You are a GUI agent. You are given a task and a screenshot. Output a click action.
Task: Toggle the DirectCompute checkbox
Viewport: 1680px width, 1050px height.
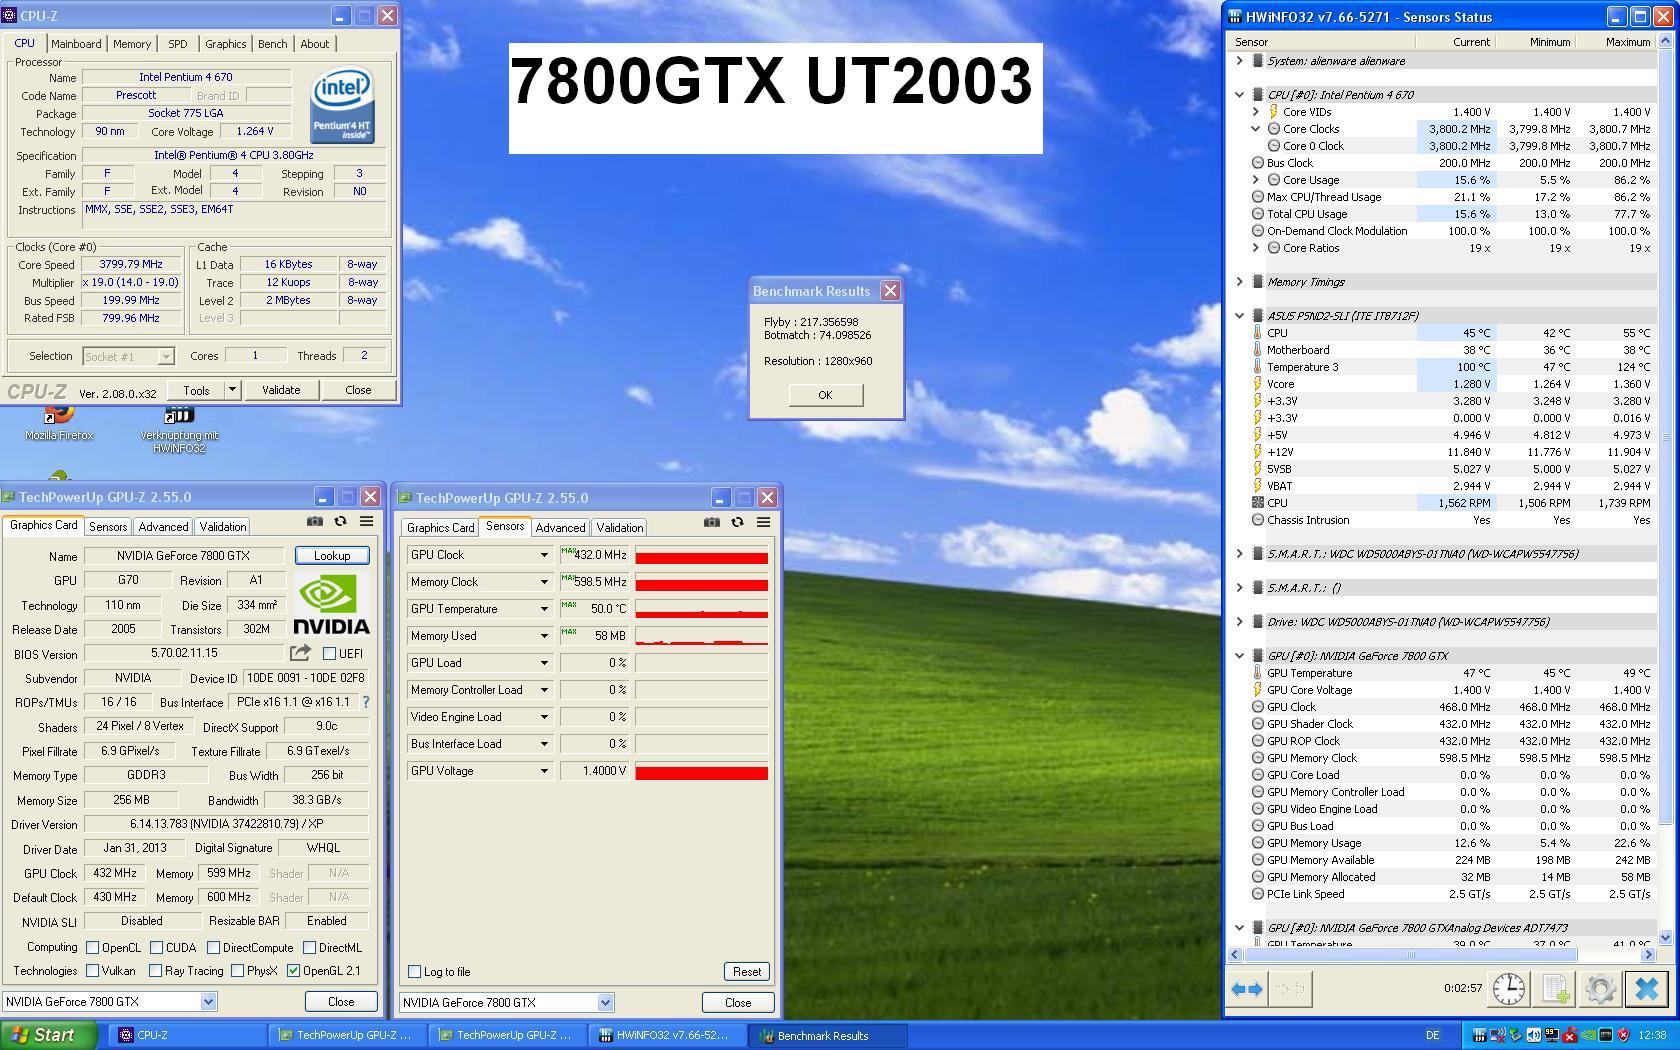213,947
